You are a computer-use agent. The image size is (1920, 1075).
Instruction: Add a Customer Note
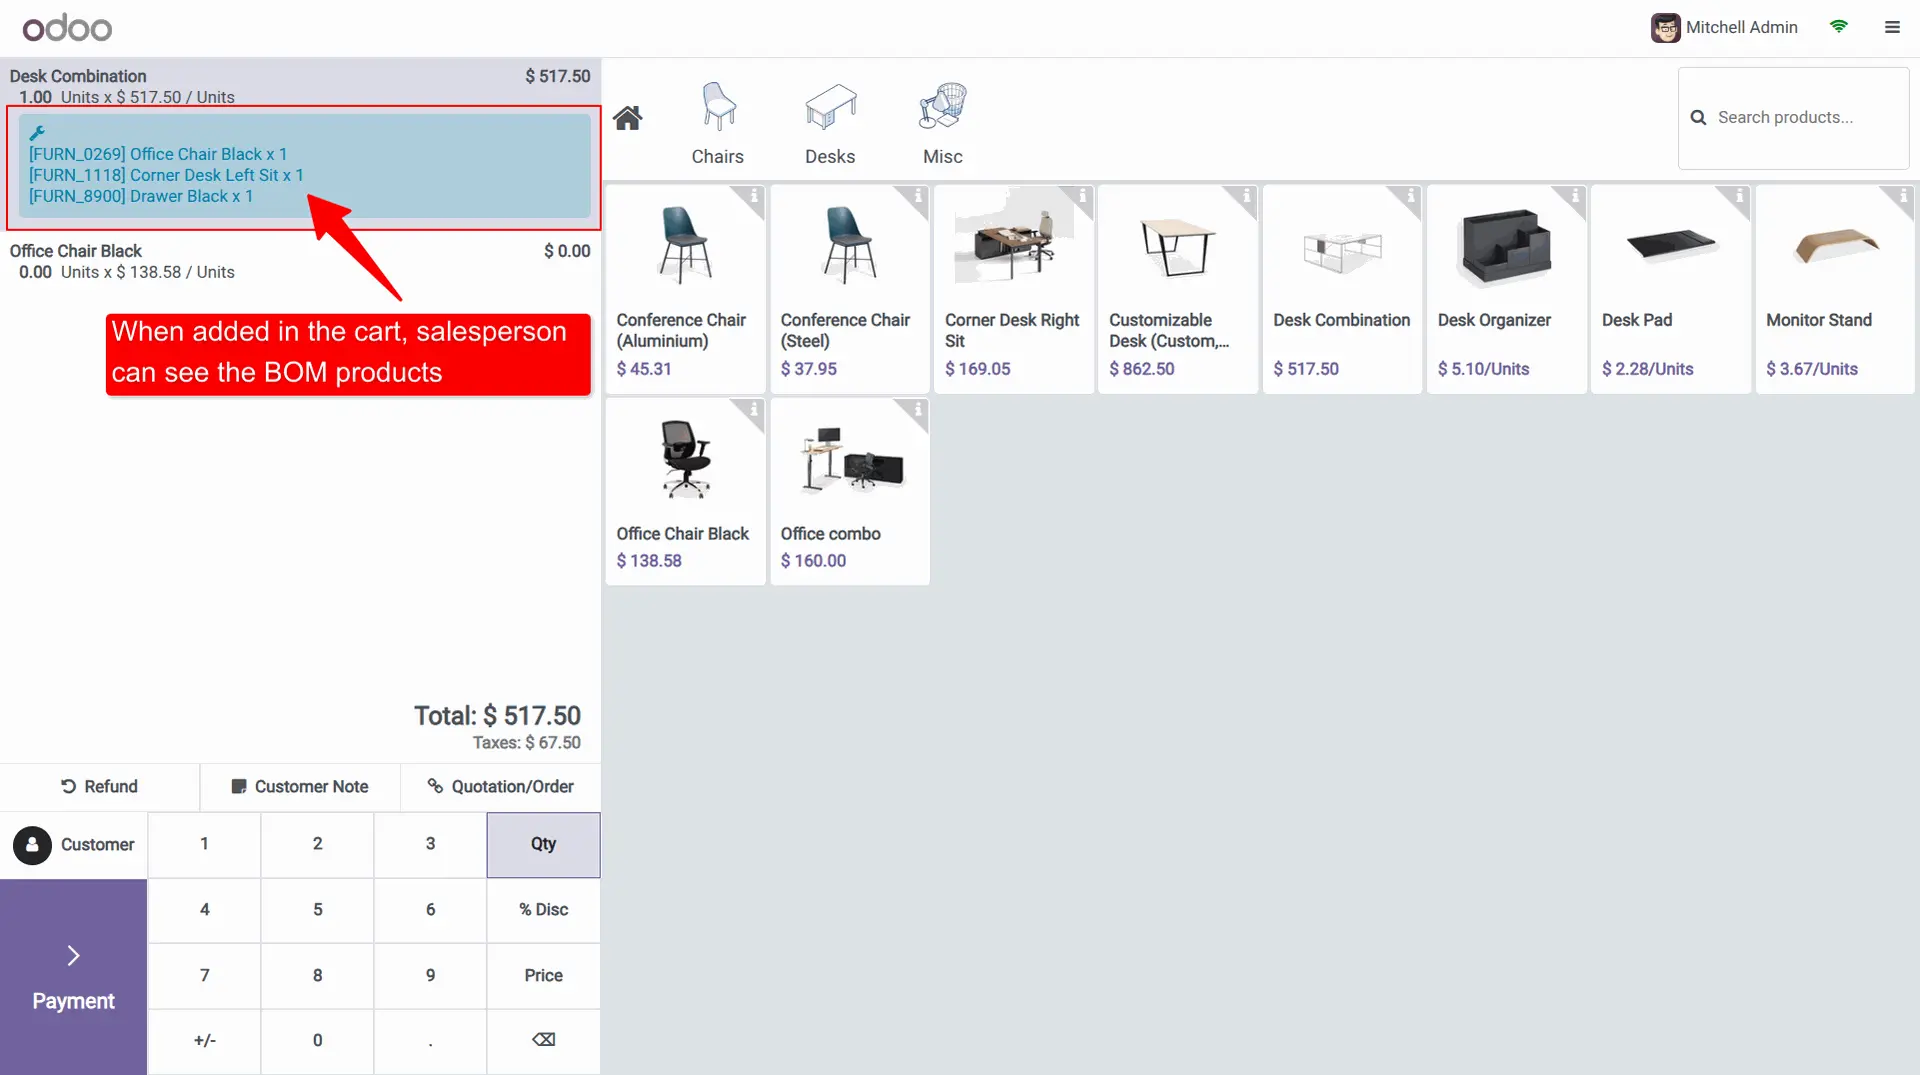point(300,787)
